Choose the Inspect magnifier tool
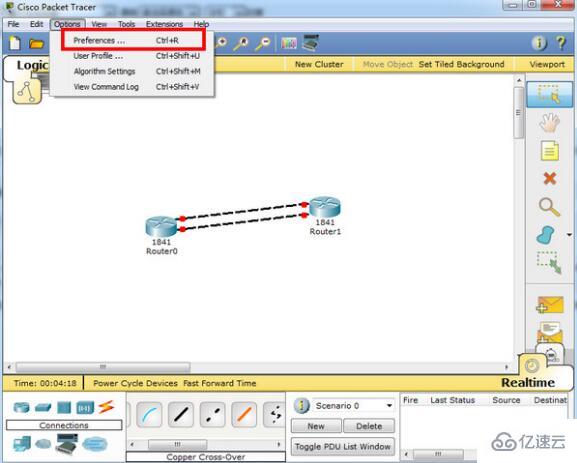The width and height of the screenshot is (577, 463). [549, 207]
